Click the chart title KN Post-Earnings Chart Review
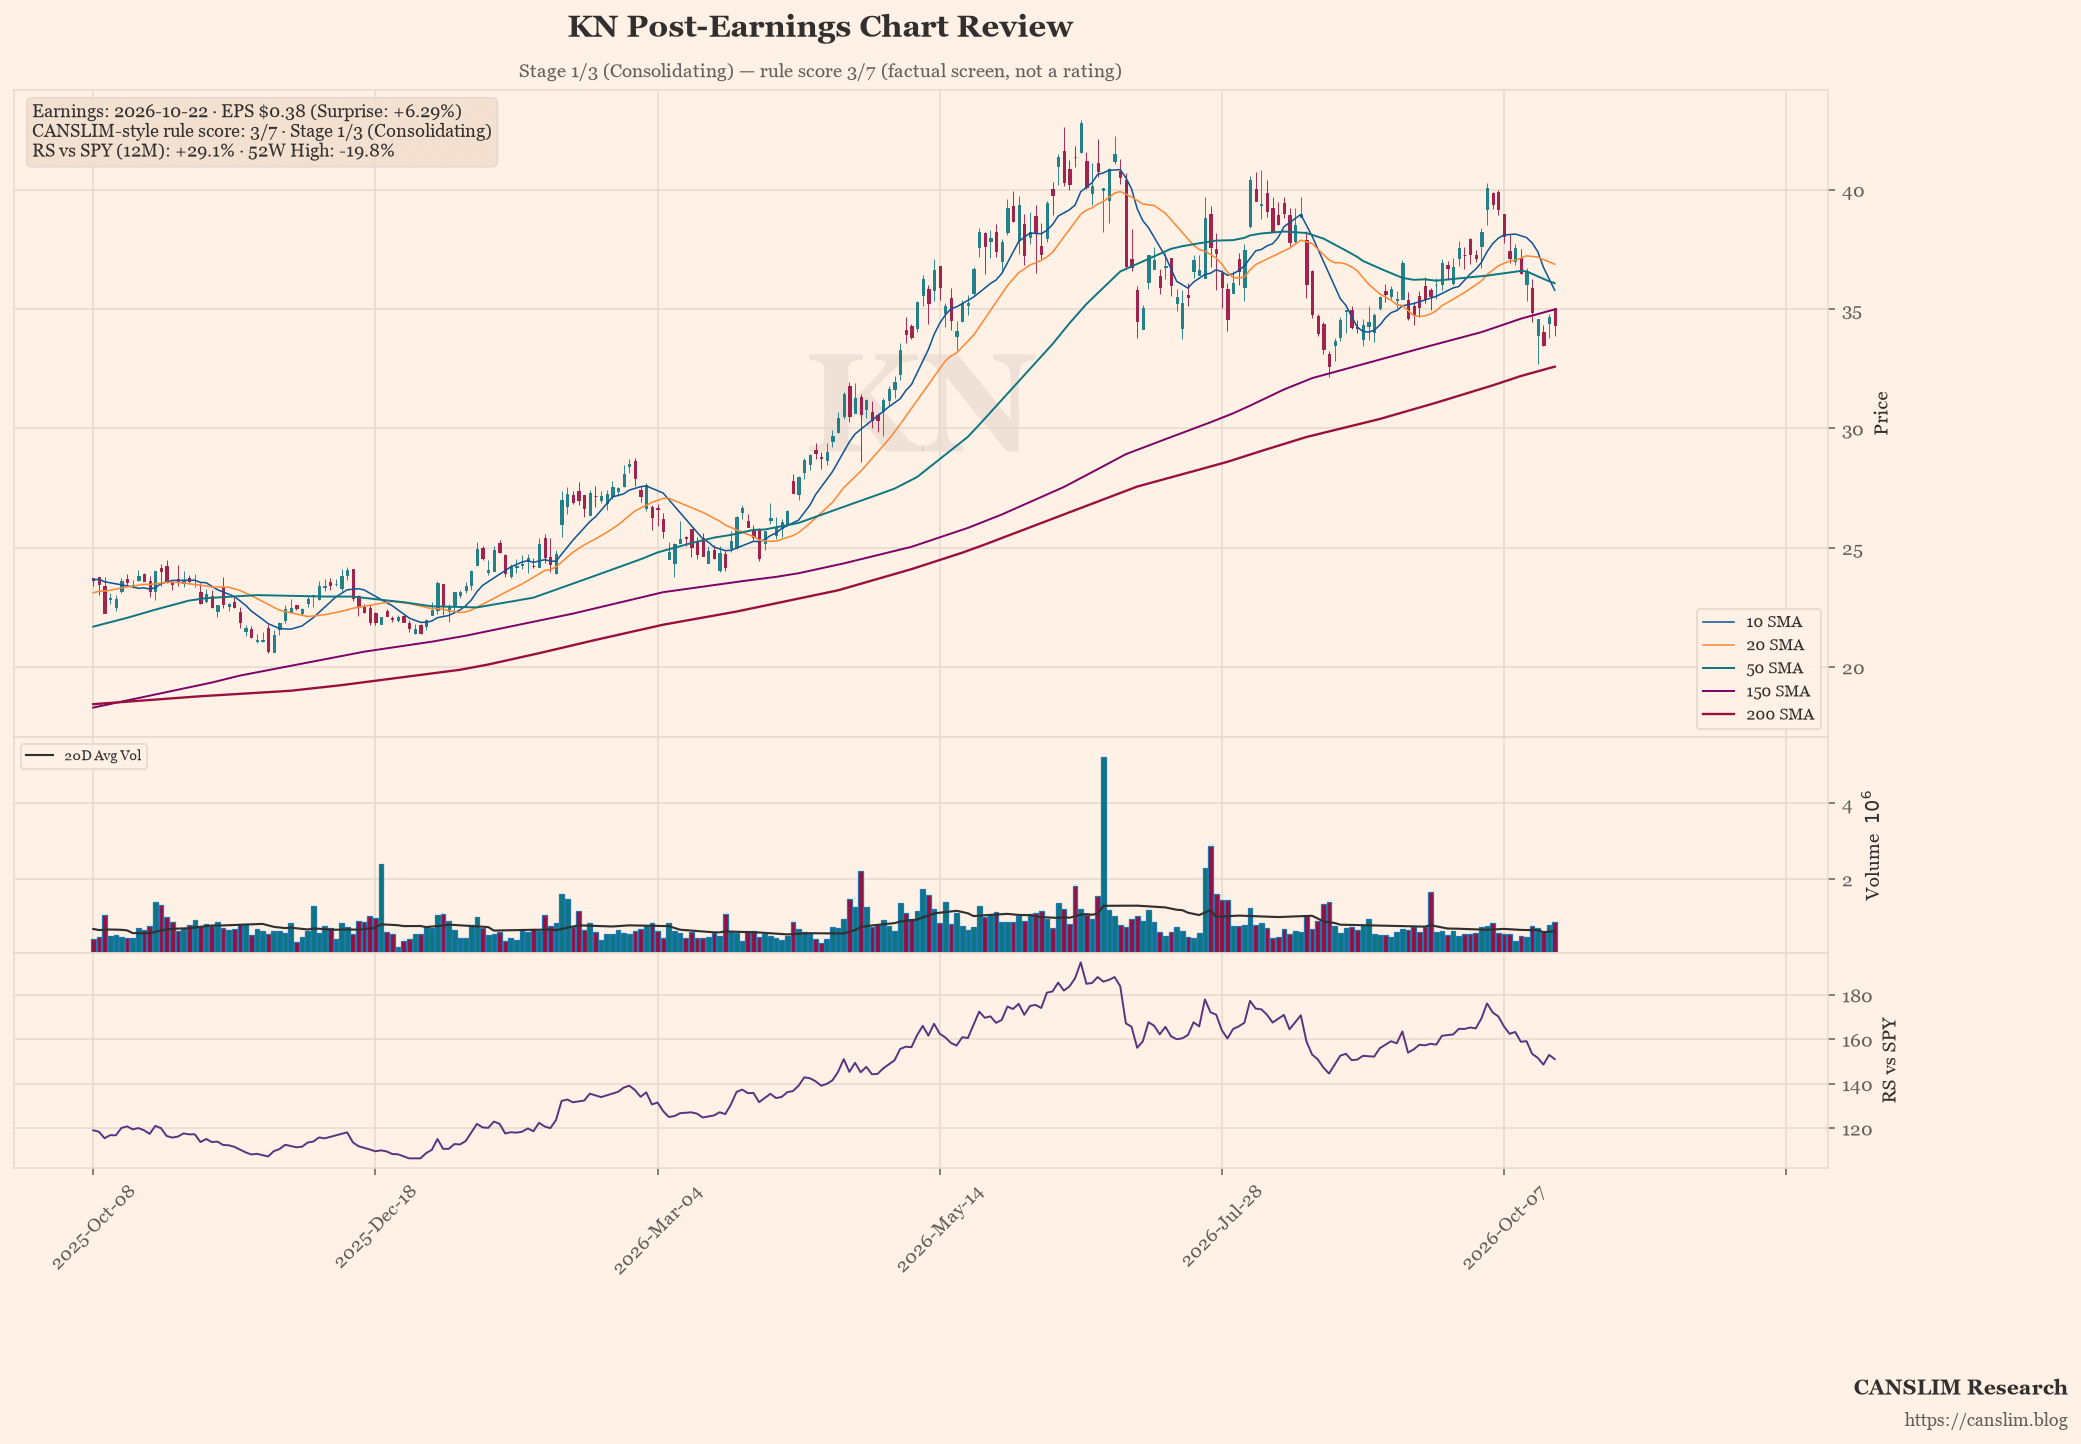Image resolution: width=2081 pixels, height=1444 pixels. [x=820, y=27]
